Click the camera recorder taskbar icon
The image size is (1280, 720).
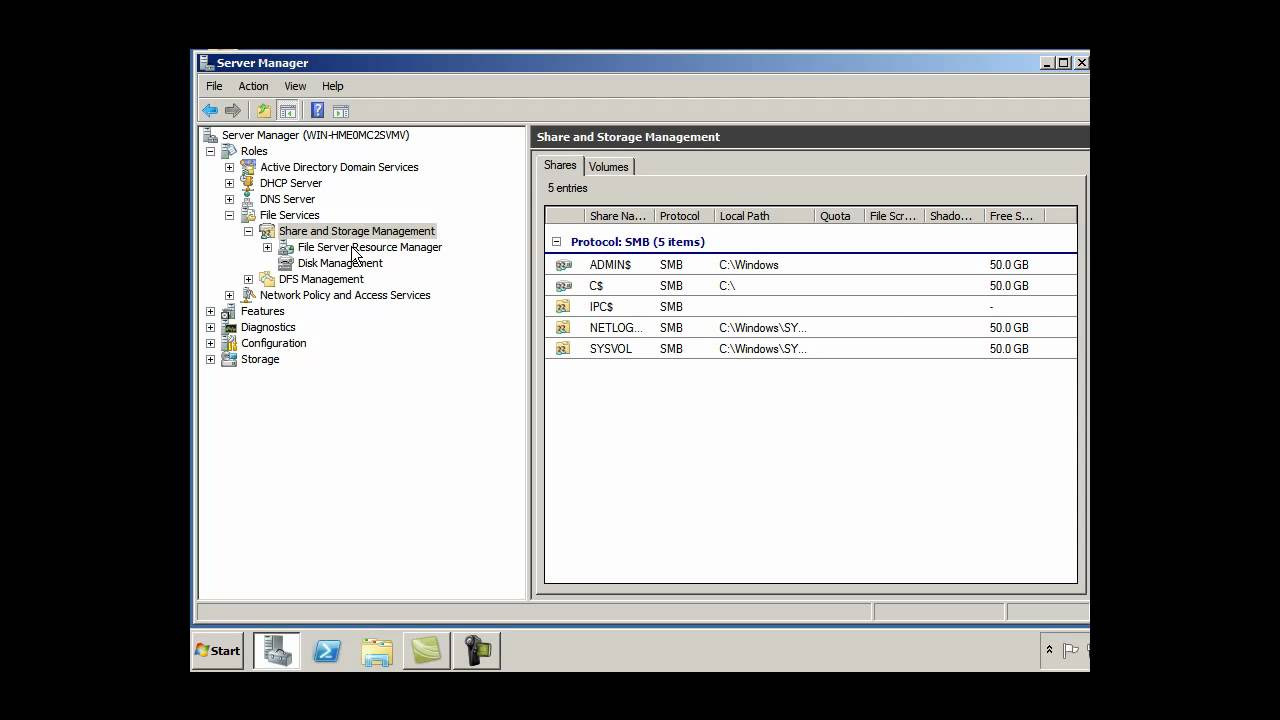click(x=477, y=650)
